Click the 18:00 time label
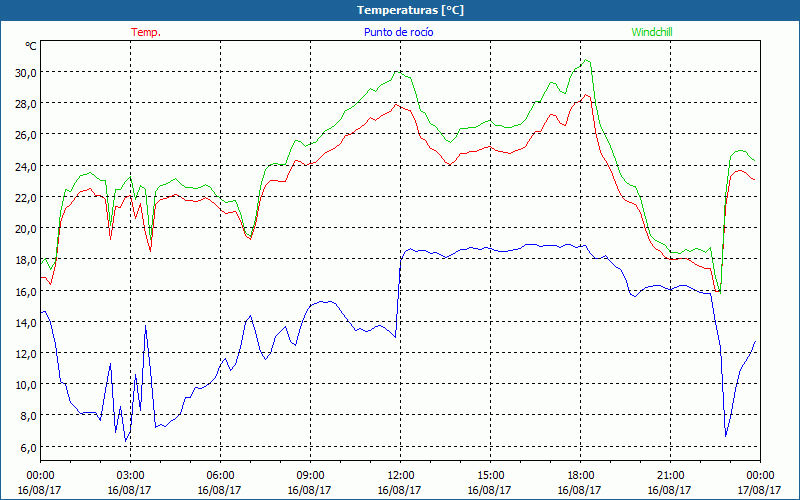This screenshot has height=500, width=800. pos(581,475)
